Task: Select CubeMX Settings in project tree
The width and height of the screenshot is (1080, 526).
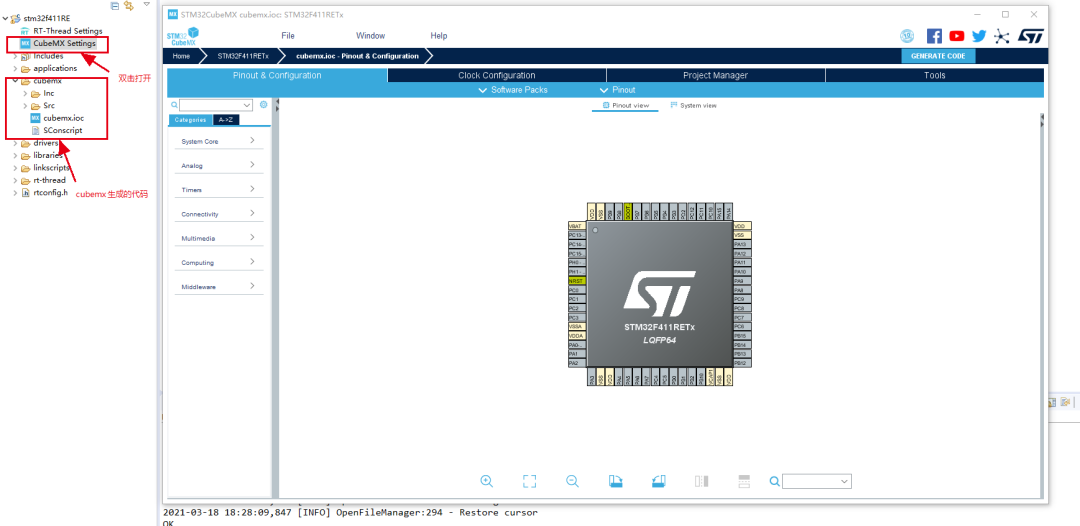Action: point(64,43)
